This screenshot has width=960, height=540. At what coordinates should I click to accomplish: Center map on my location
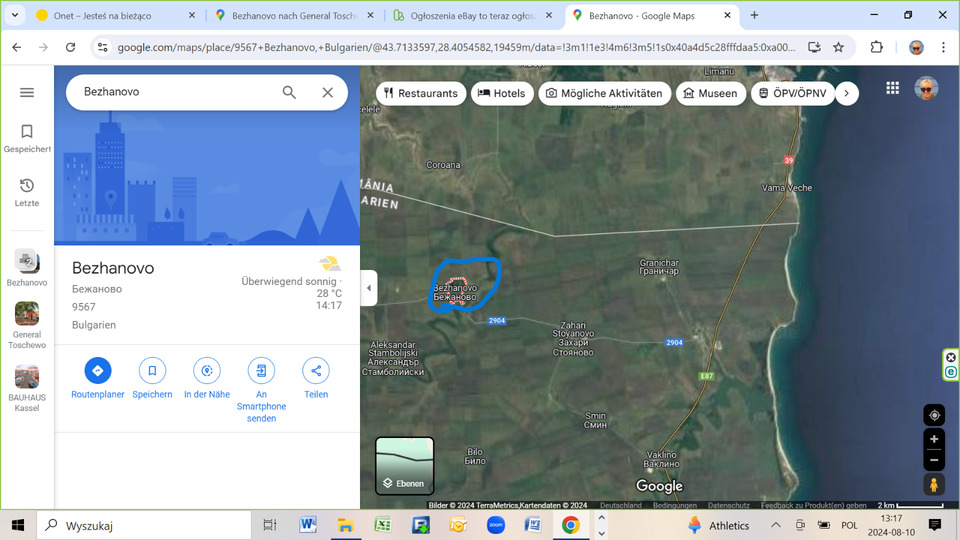[x=934, y=415]
